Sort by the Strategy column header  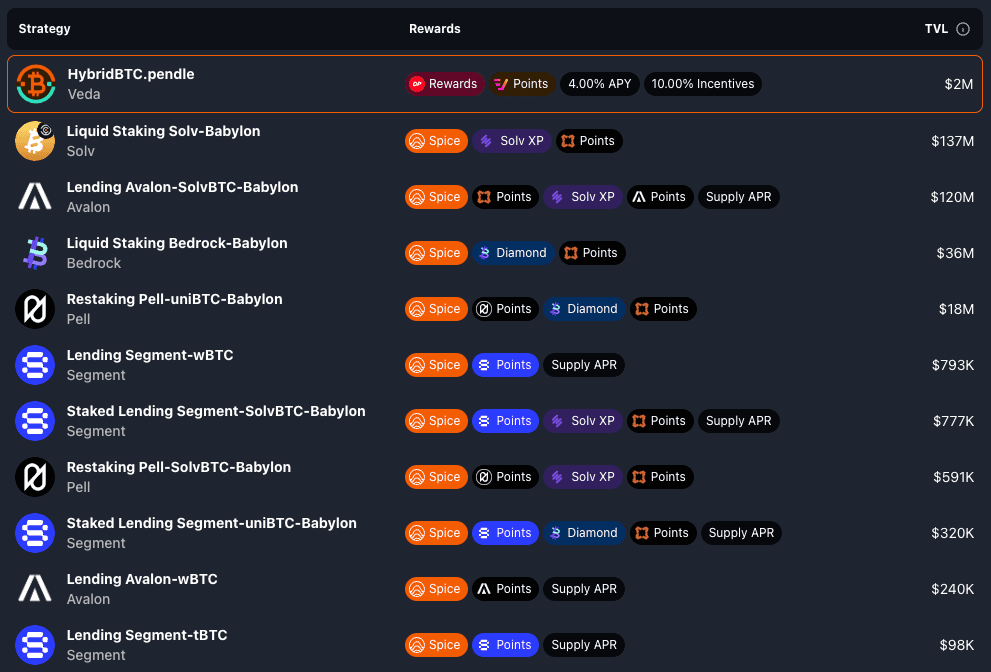(44, 29)
